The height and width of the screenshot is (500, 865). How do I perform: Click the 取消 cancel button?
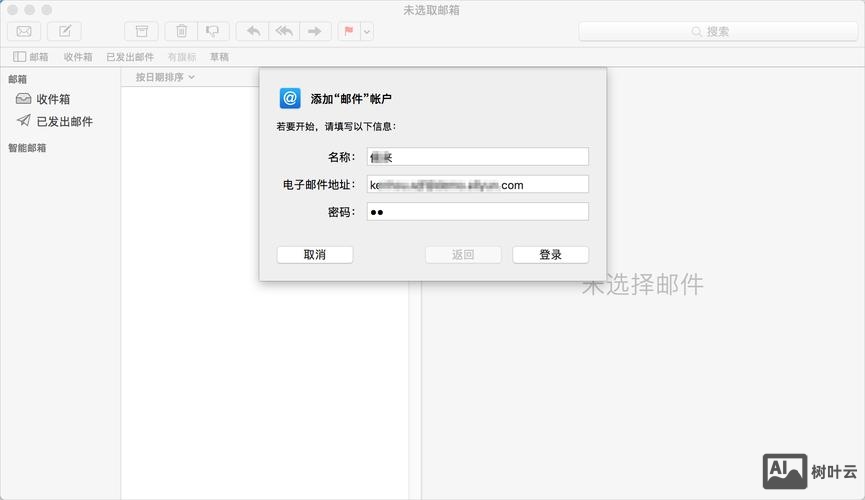[315, 254]
